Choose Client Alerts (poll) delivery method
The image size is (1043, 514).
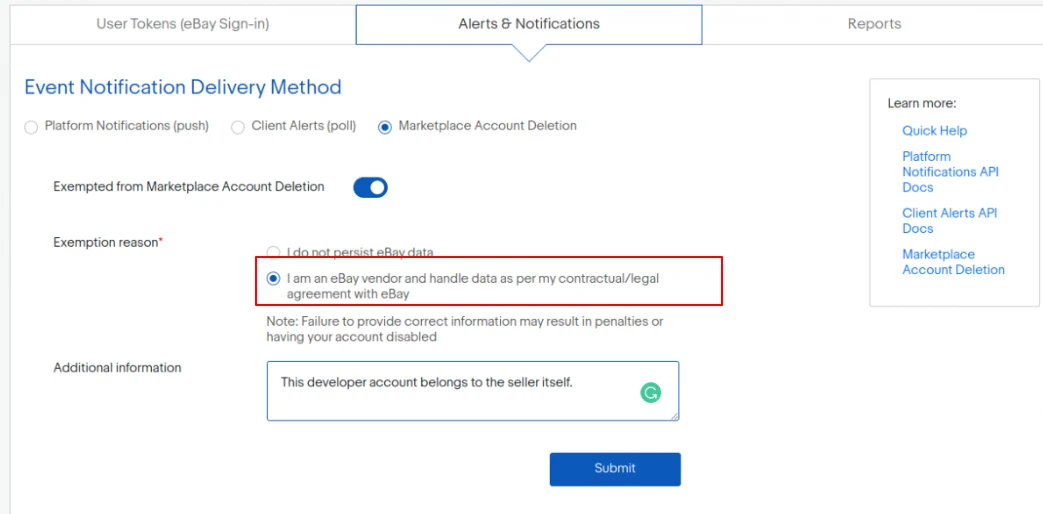[x=238, y=127]
